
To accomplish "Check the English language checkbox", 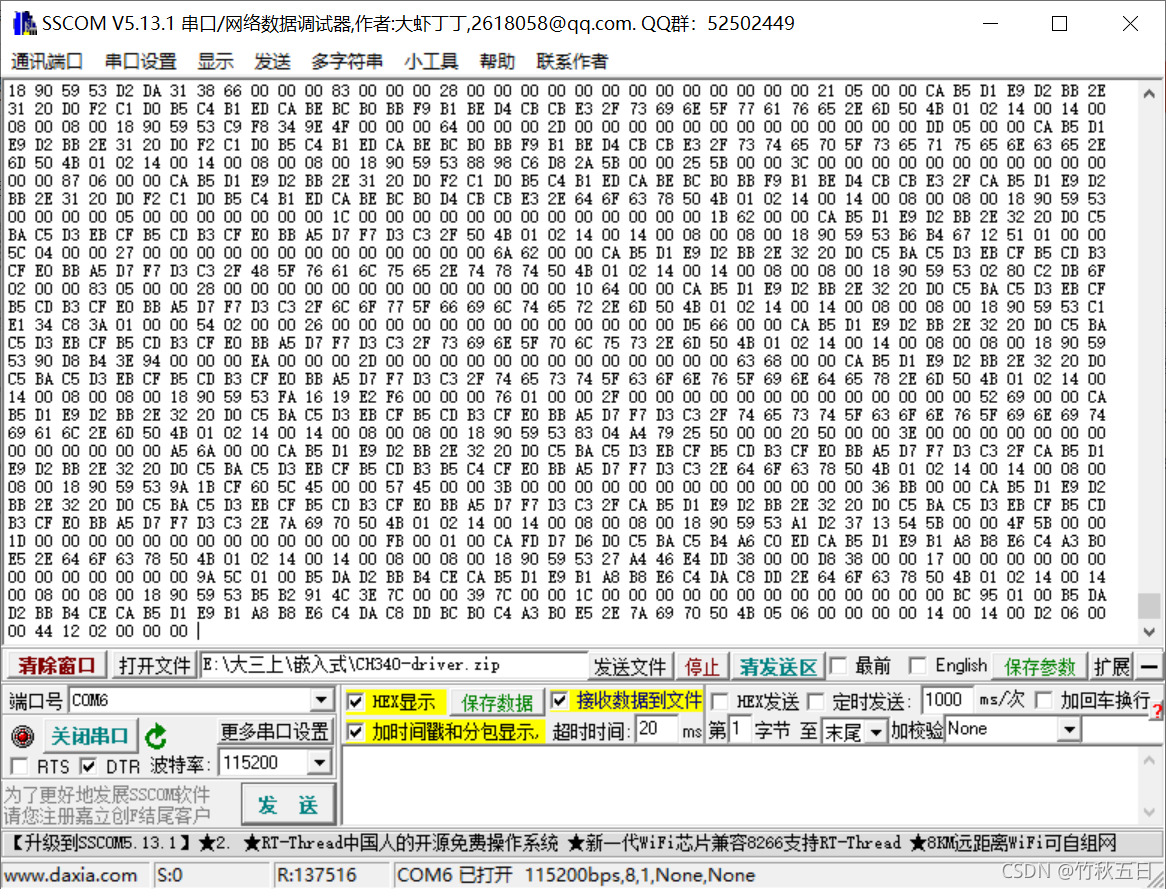I will click(917, 665).
